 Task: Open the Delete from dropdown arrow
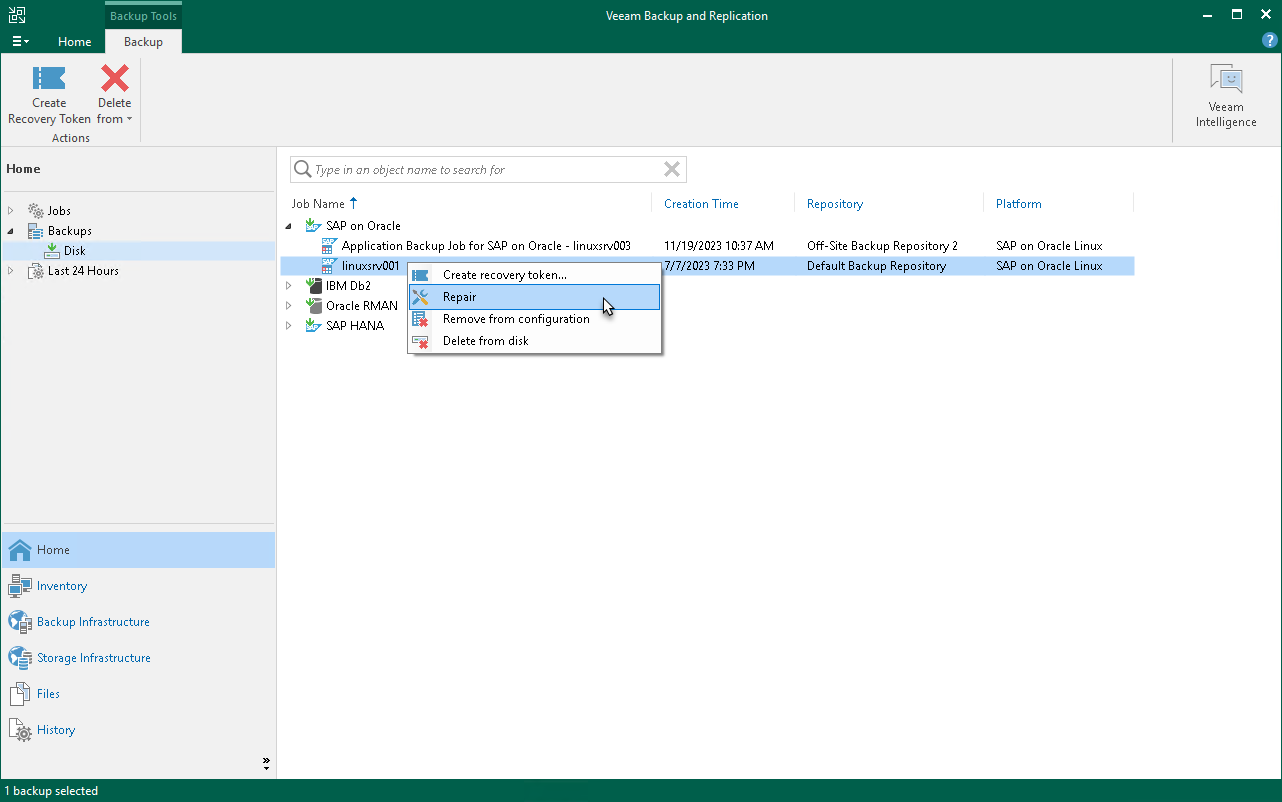point(129,119)
